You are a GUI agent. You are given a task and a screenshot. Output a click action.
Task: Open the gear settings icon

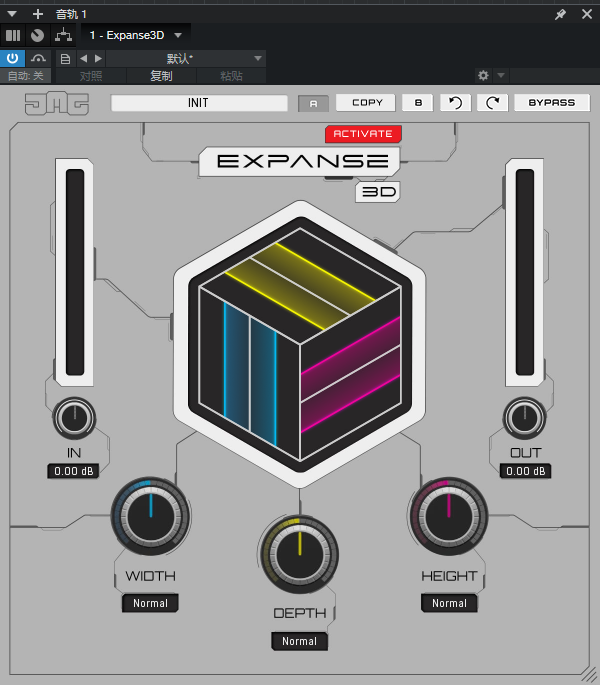[x=483, y=76]
